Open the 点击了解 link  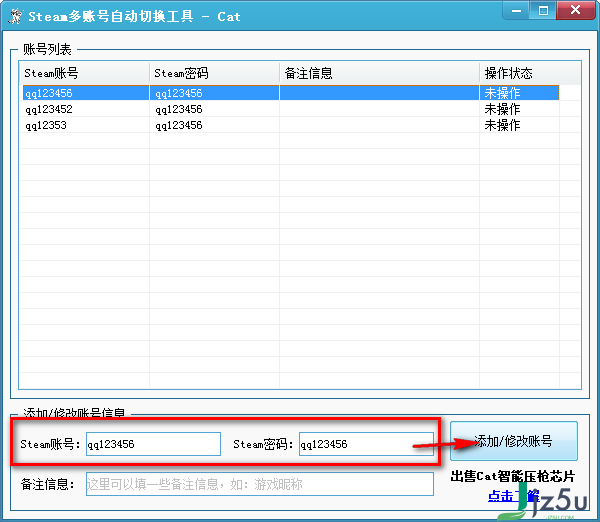coord(514,496)
